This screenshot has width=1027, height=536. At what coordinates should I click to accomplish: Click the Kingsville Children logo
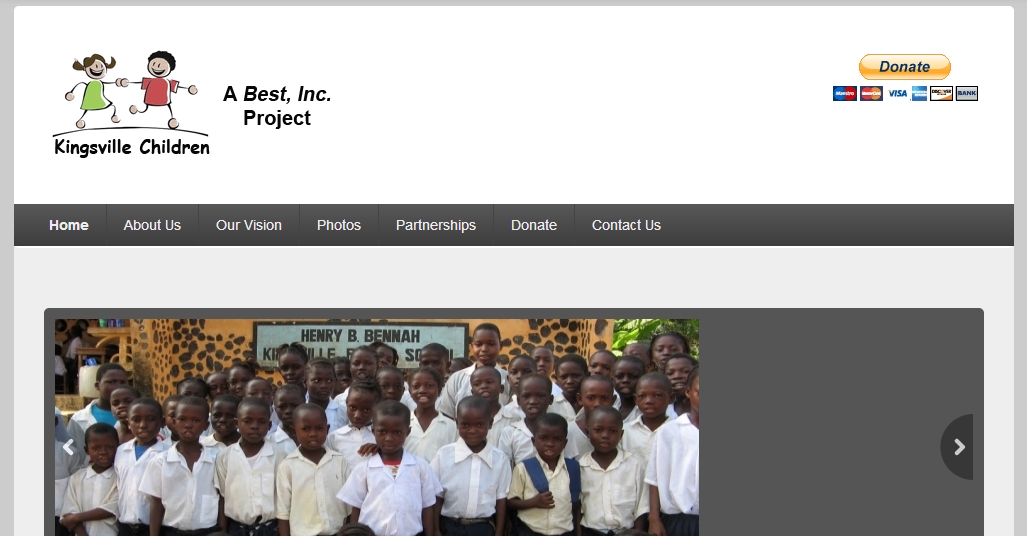pos(131,104)
